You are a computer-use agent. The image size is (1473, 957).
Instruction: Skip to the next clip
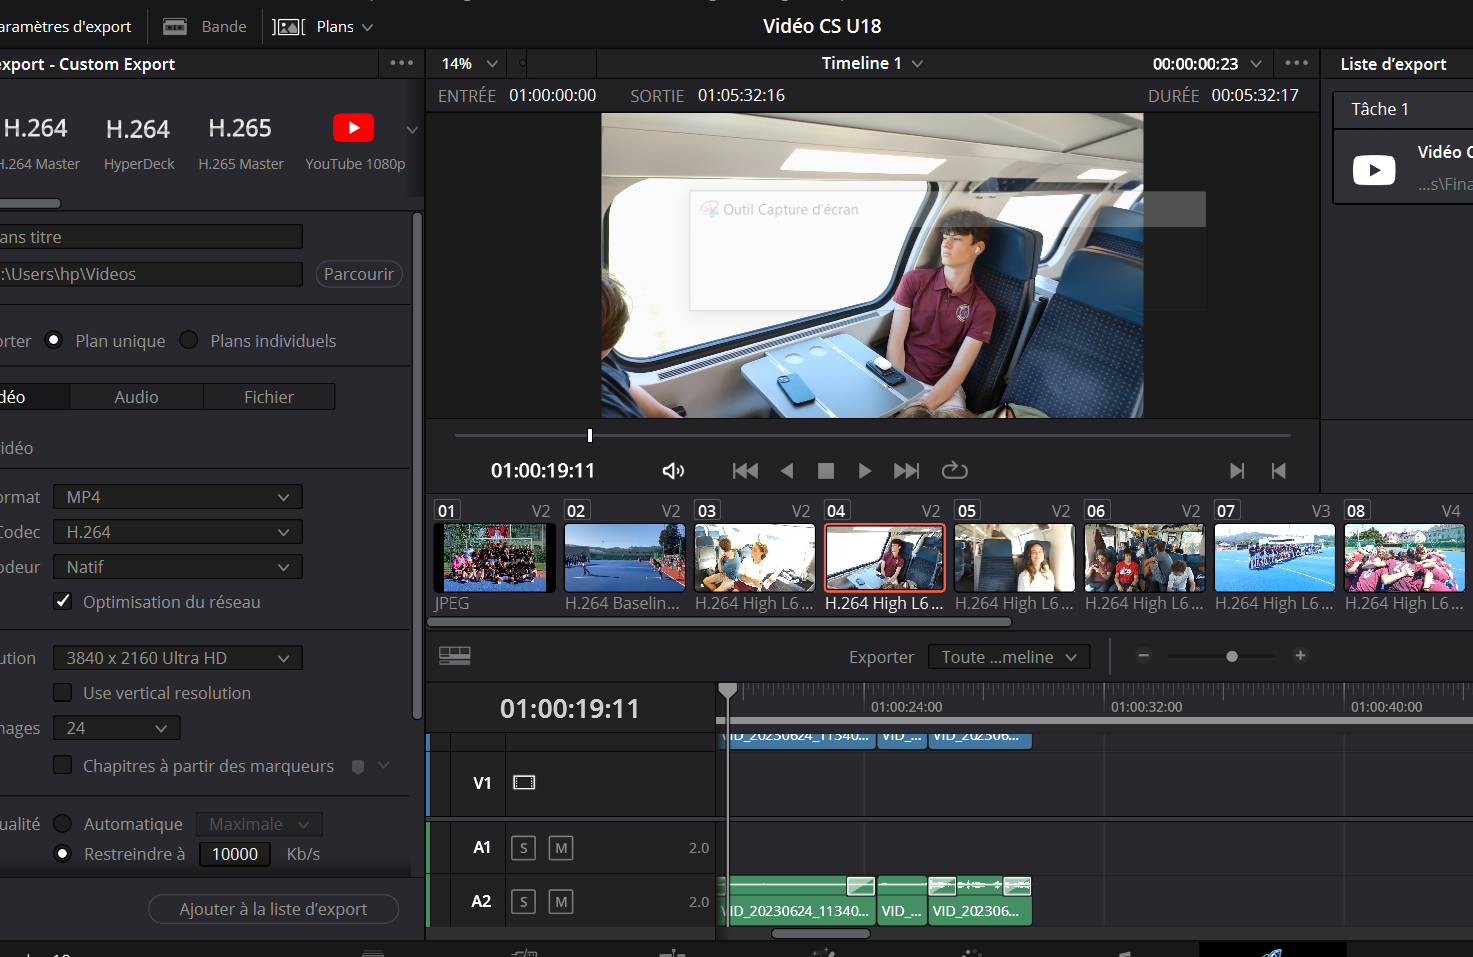pos(905,470)
